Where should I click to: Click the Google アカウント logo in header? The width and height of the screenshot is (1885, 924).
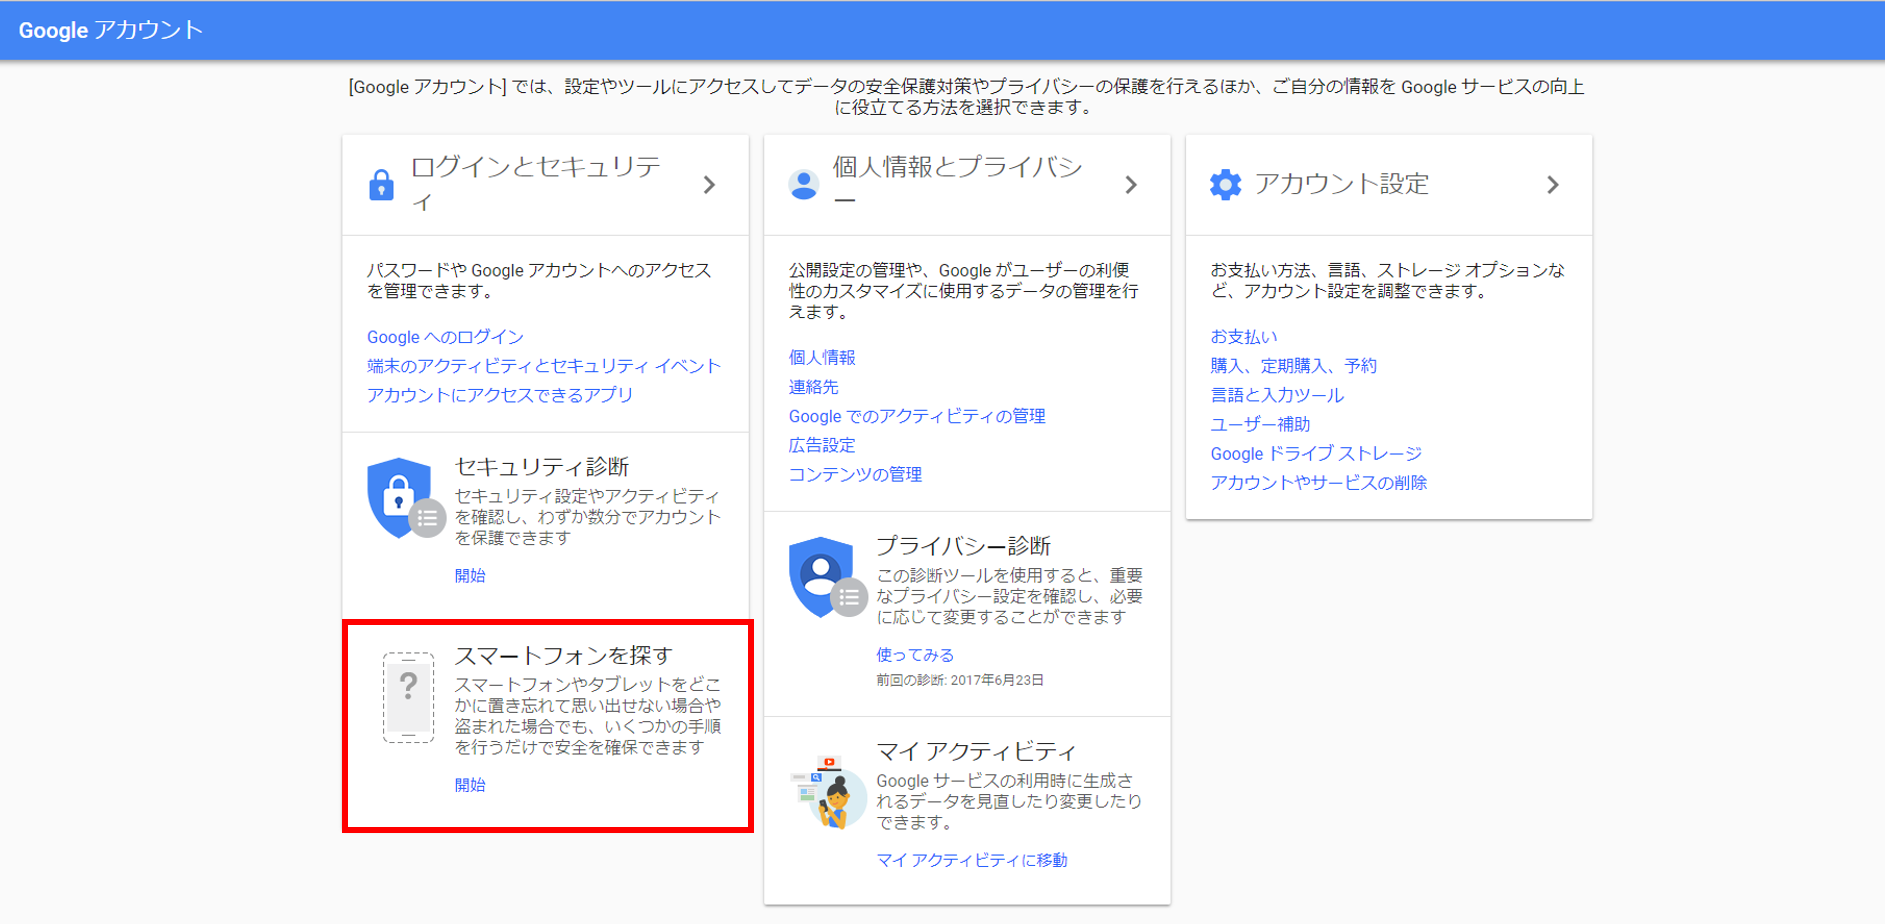(x=110, y=30)
